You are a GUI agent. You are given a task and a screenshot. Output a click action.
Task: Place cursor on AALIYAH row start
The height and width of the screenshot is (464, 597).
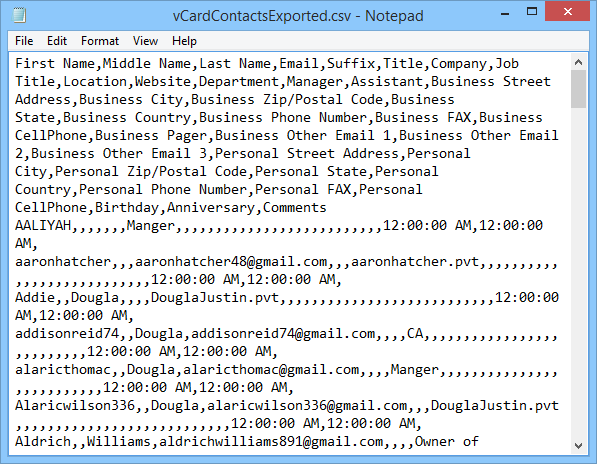click(43, 225)
